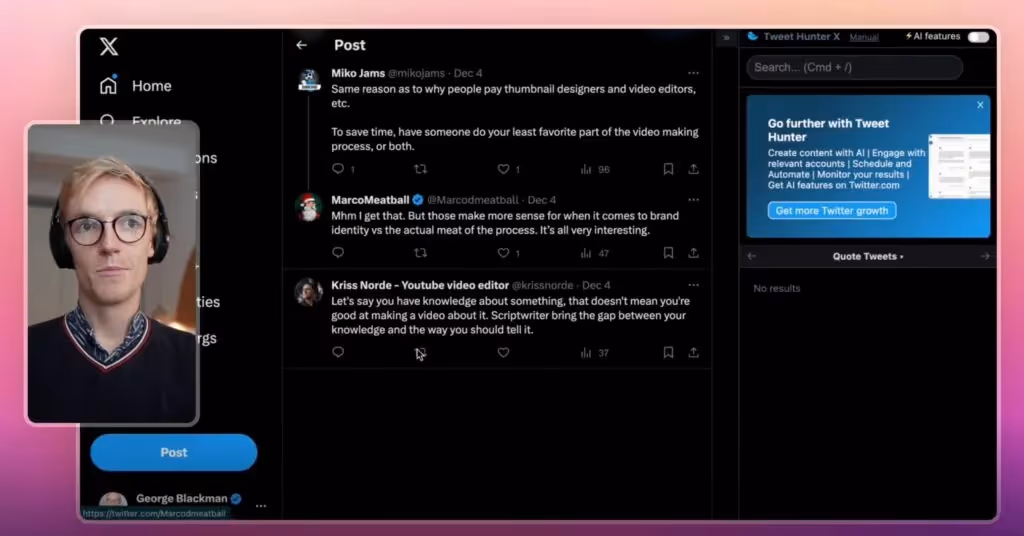Open Miko Jams' profile avatar
Screen dimensions: 1024x536
point(309,80)
